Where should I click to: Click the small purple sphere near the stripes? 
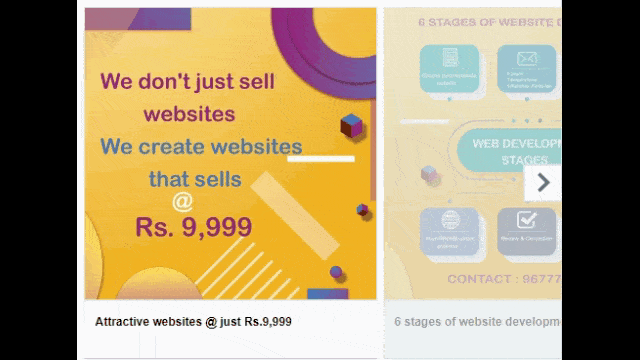336,271
